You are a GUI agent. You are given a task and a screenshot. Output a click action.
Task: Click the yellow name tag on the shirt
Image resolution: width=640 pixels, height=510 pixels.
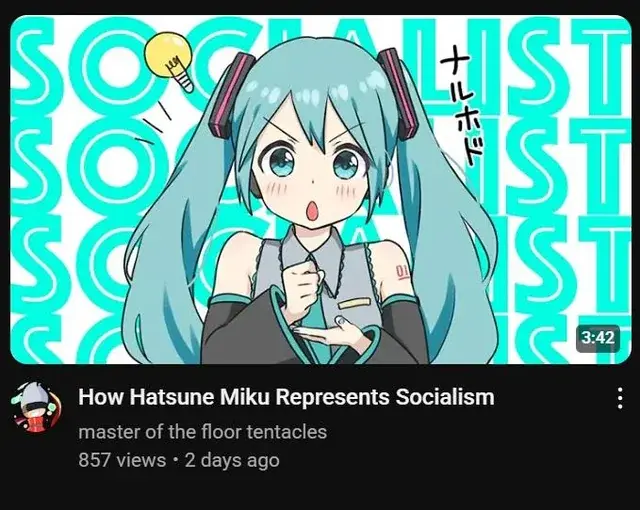tap(354, 303)
